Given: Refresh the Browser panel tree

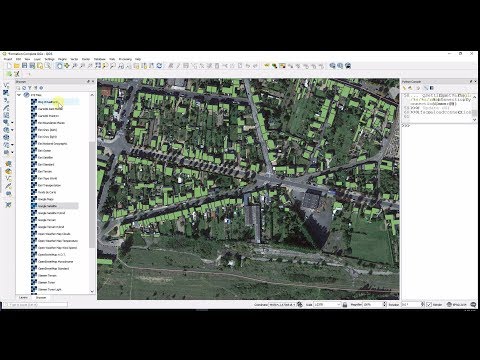Looking at the screenshot, I should (24, 88).
